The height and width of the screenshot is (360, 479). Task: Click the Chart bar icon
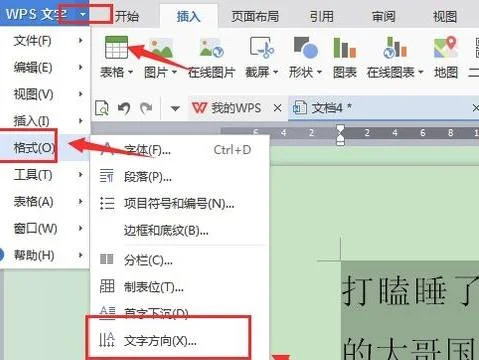pyautogui.click(x=345, y=48)
